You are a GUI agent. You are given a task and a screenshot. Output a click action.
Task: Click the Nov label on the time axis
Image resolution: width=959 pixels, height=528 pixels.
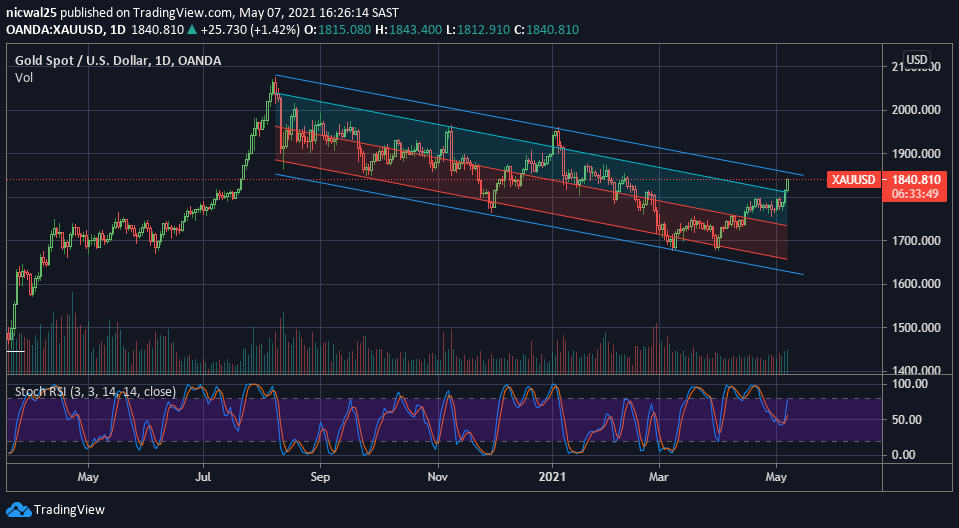coord(438,477)
